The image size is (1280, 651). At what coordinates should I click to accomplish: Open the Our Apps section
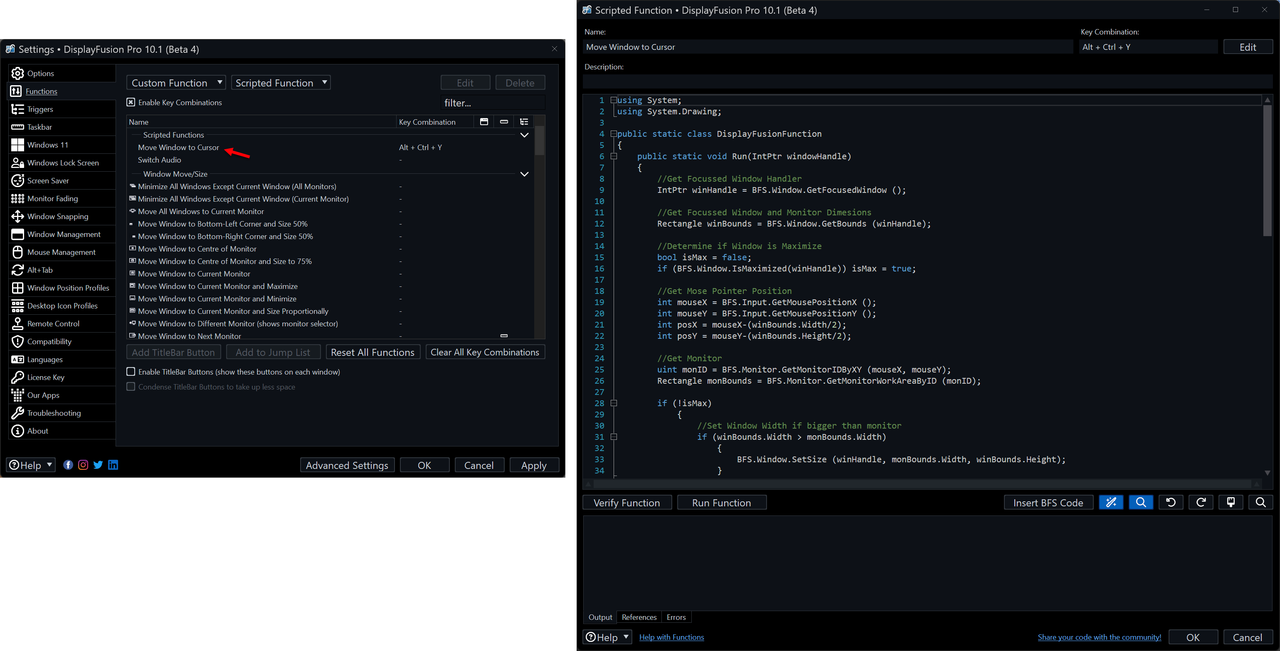click(x=61, y=395)
